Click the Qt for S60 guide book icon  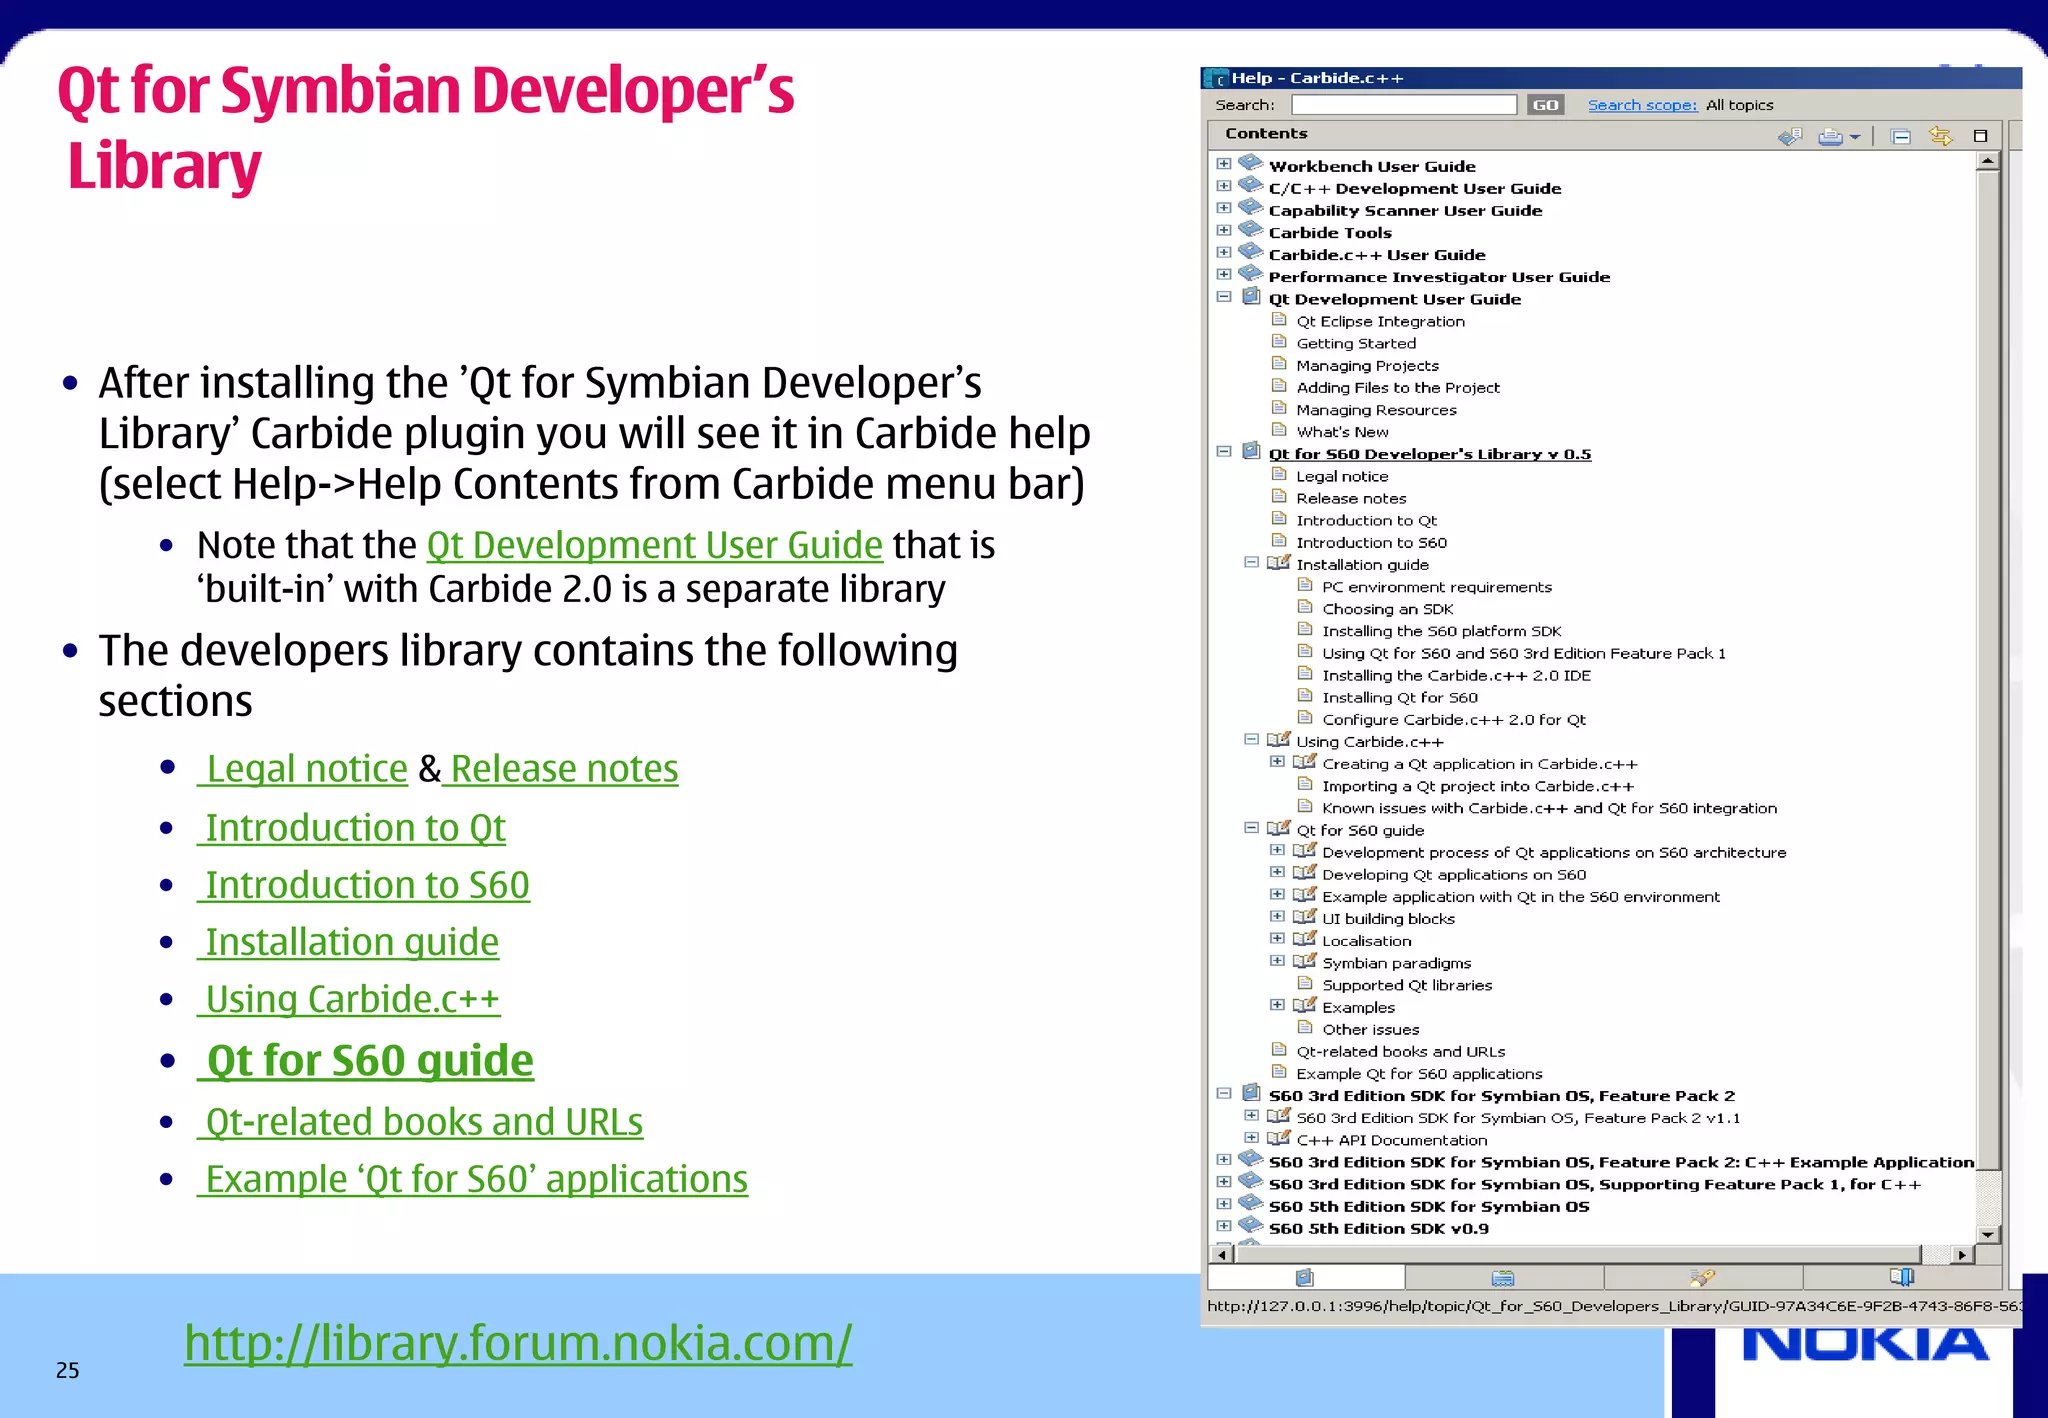tap(1279, 828)
